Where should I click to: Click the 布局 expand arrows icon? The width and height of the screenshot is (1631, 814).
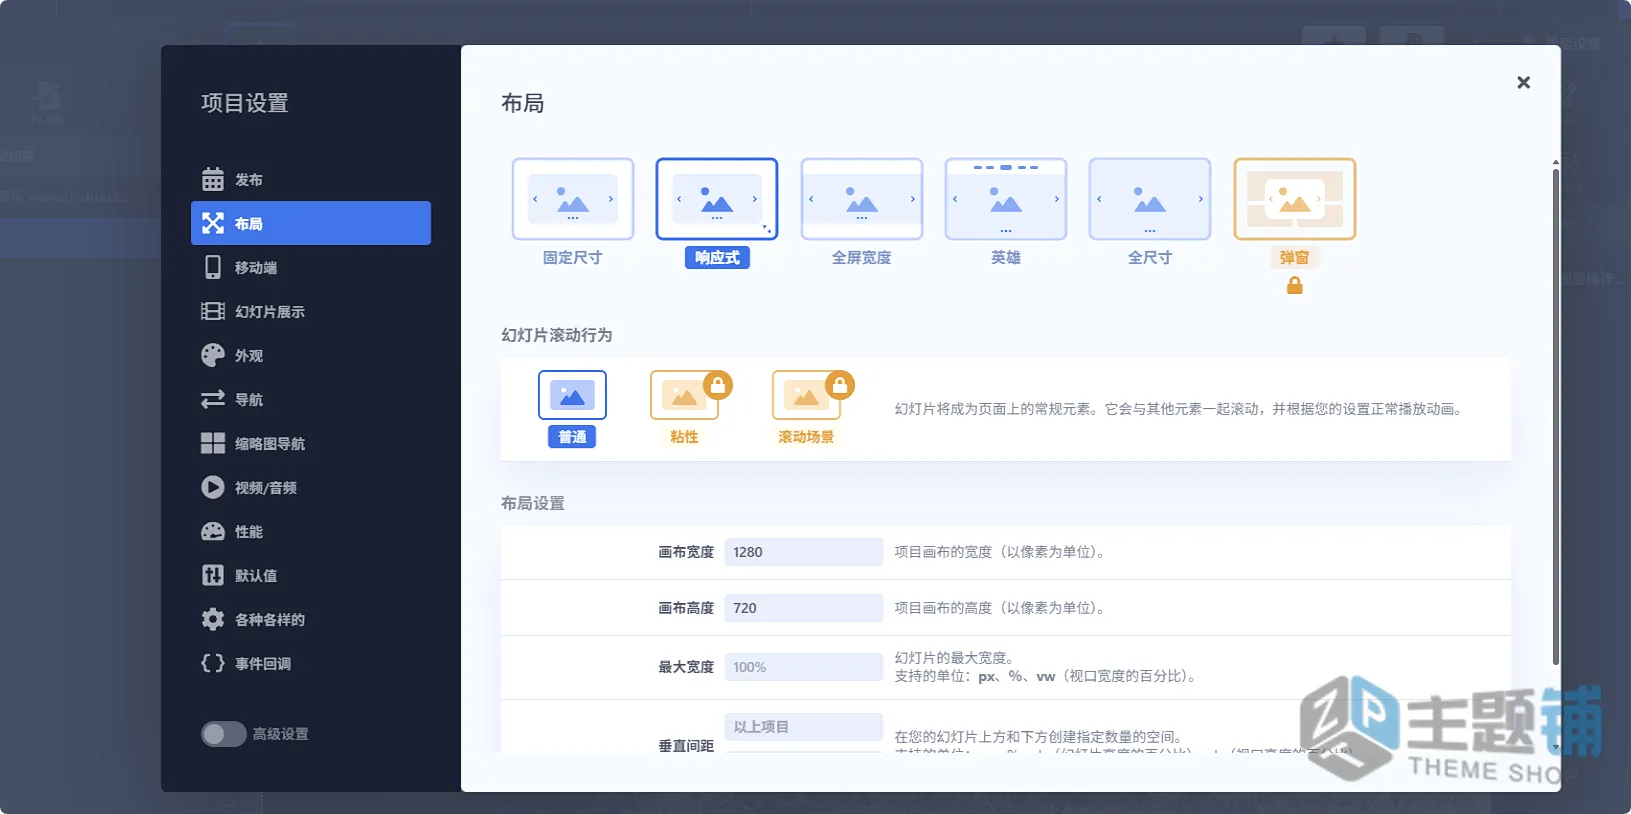(x=213, y=223)
